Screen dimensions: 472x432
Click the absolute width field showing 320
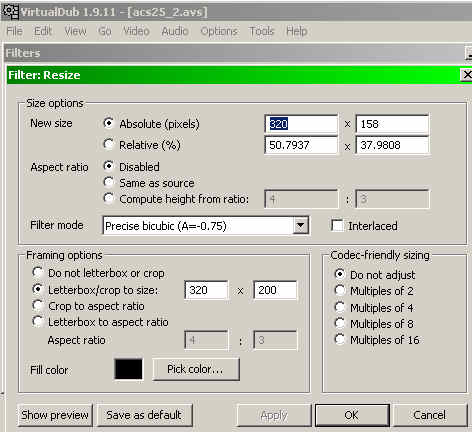click(301, 124)
